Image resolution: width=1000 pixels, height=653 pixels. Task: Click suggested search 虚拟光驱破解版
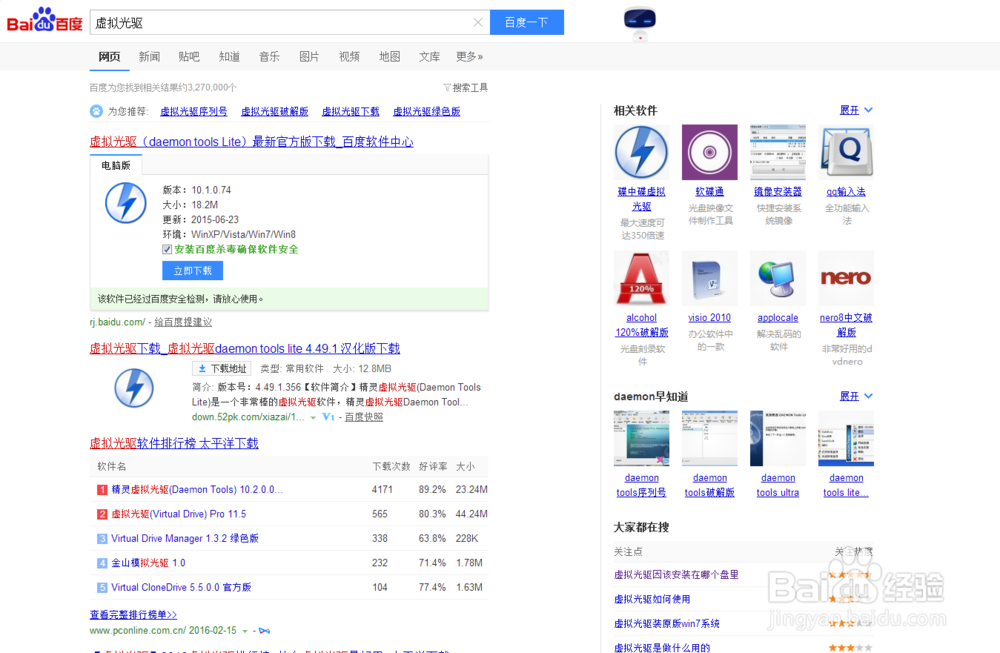tap(274, 112)
